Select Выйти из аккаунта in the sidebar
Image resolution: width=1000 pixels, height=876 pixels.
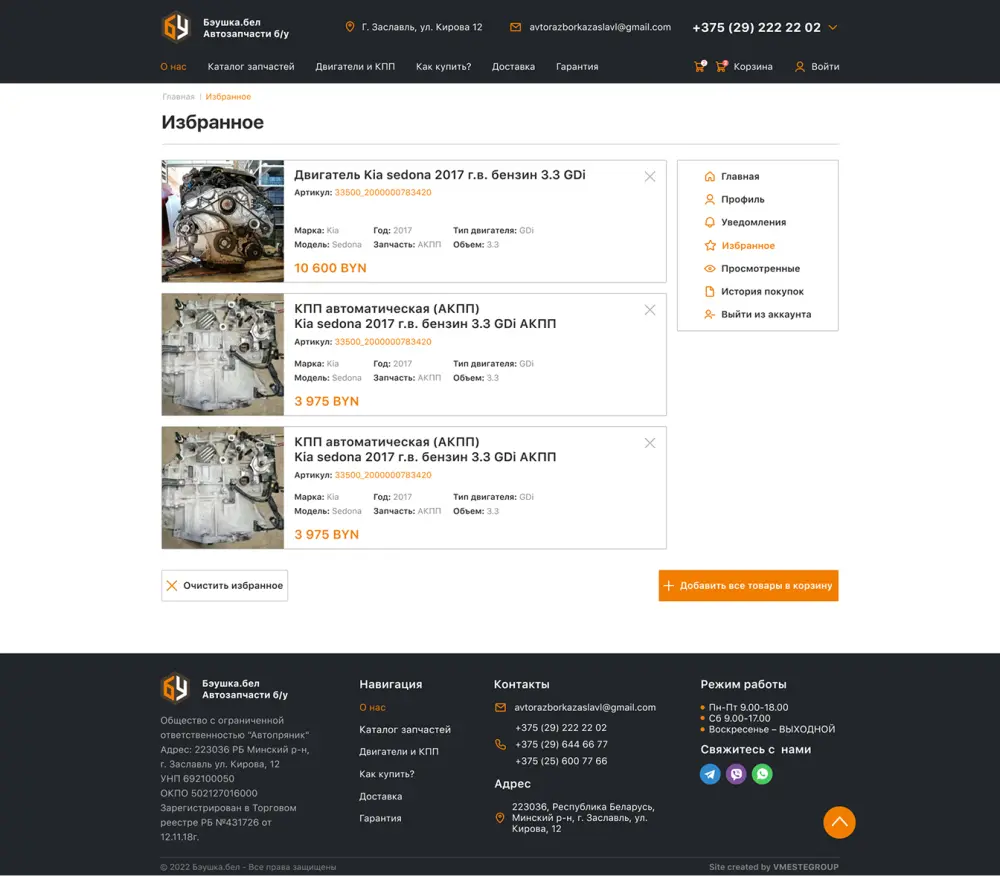click(x=766, y=314)
